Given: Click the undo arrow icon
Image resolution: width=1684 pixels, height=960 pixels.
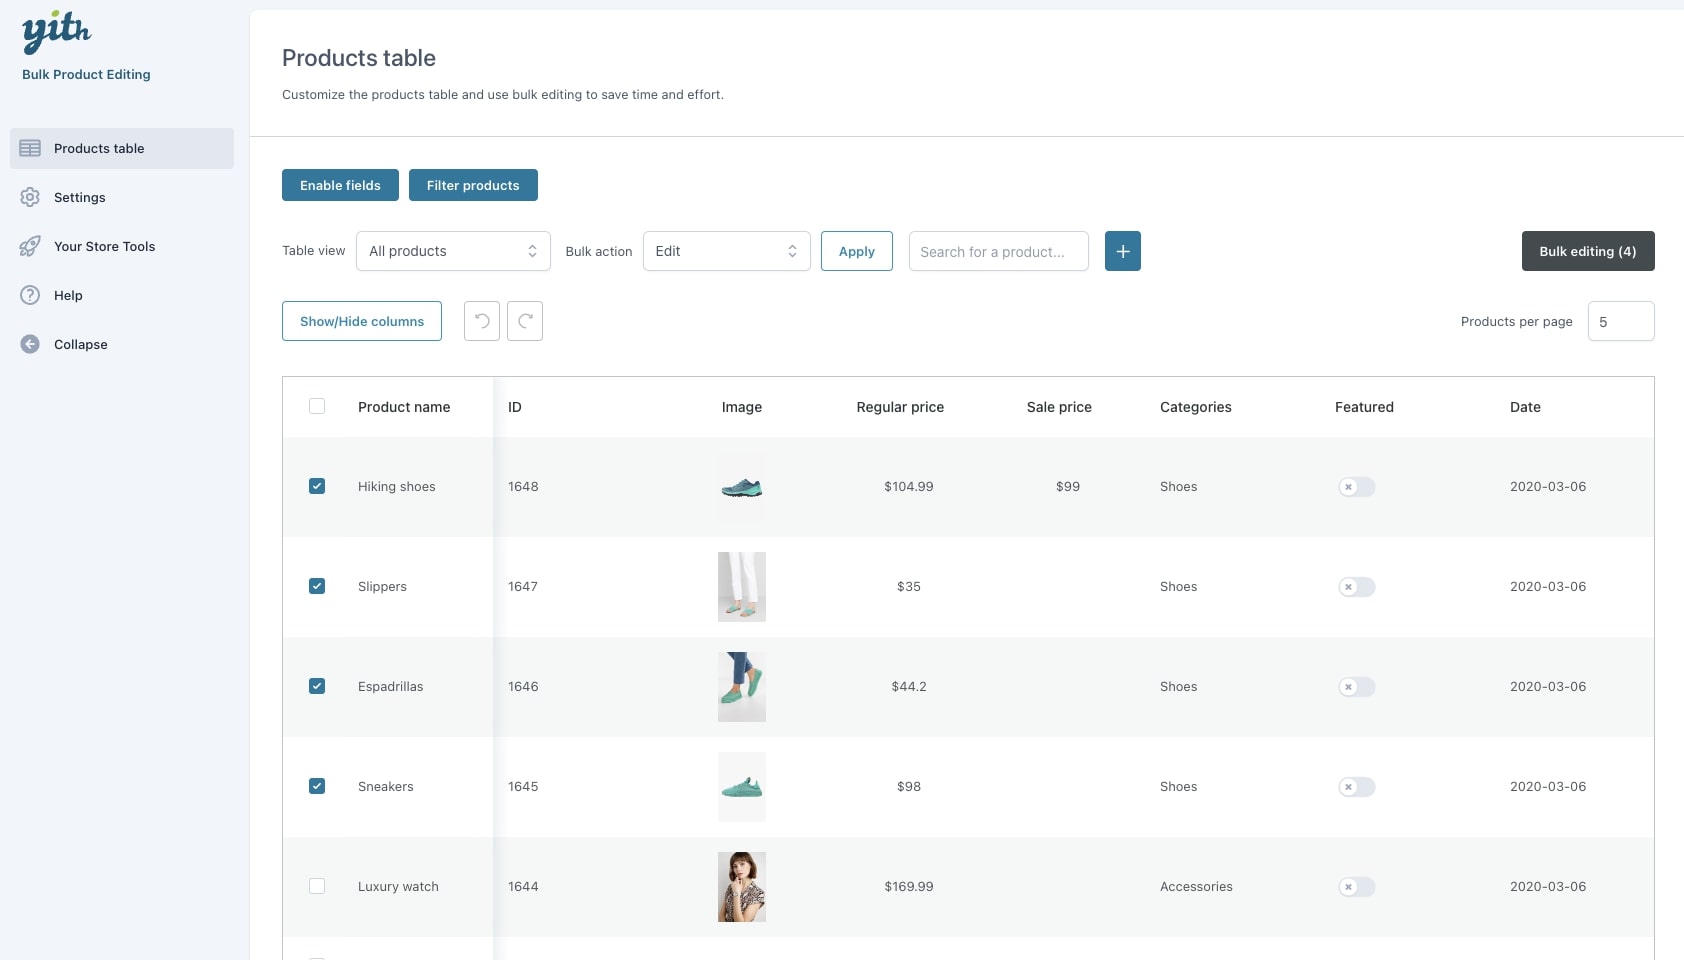Looking at the screenshot, I should coord(482,321).
